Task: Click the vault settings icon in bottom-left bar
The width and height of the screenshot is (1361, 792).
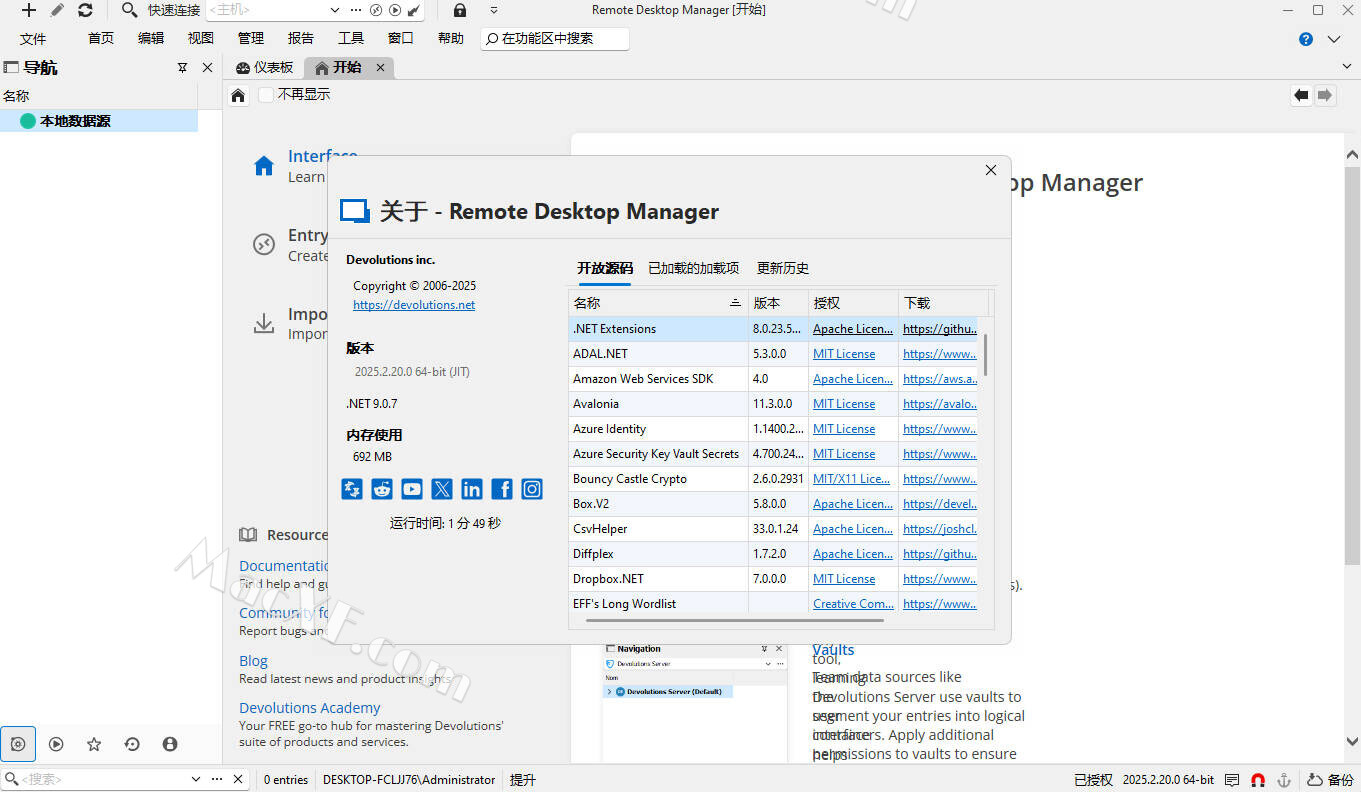Action: tap(18, 744)
